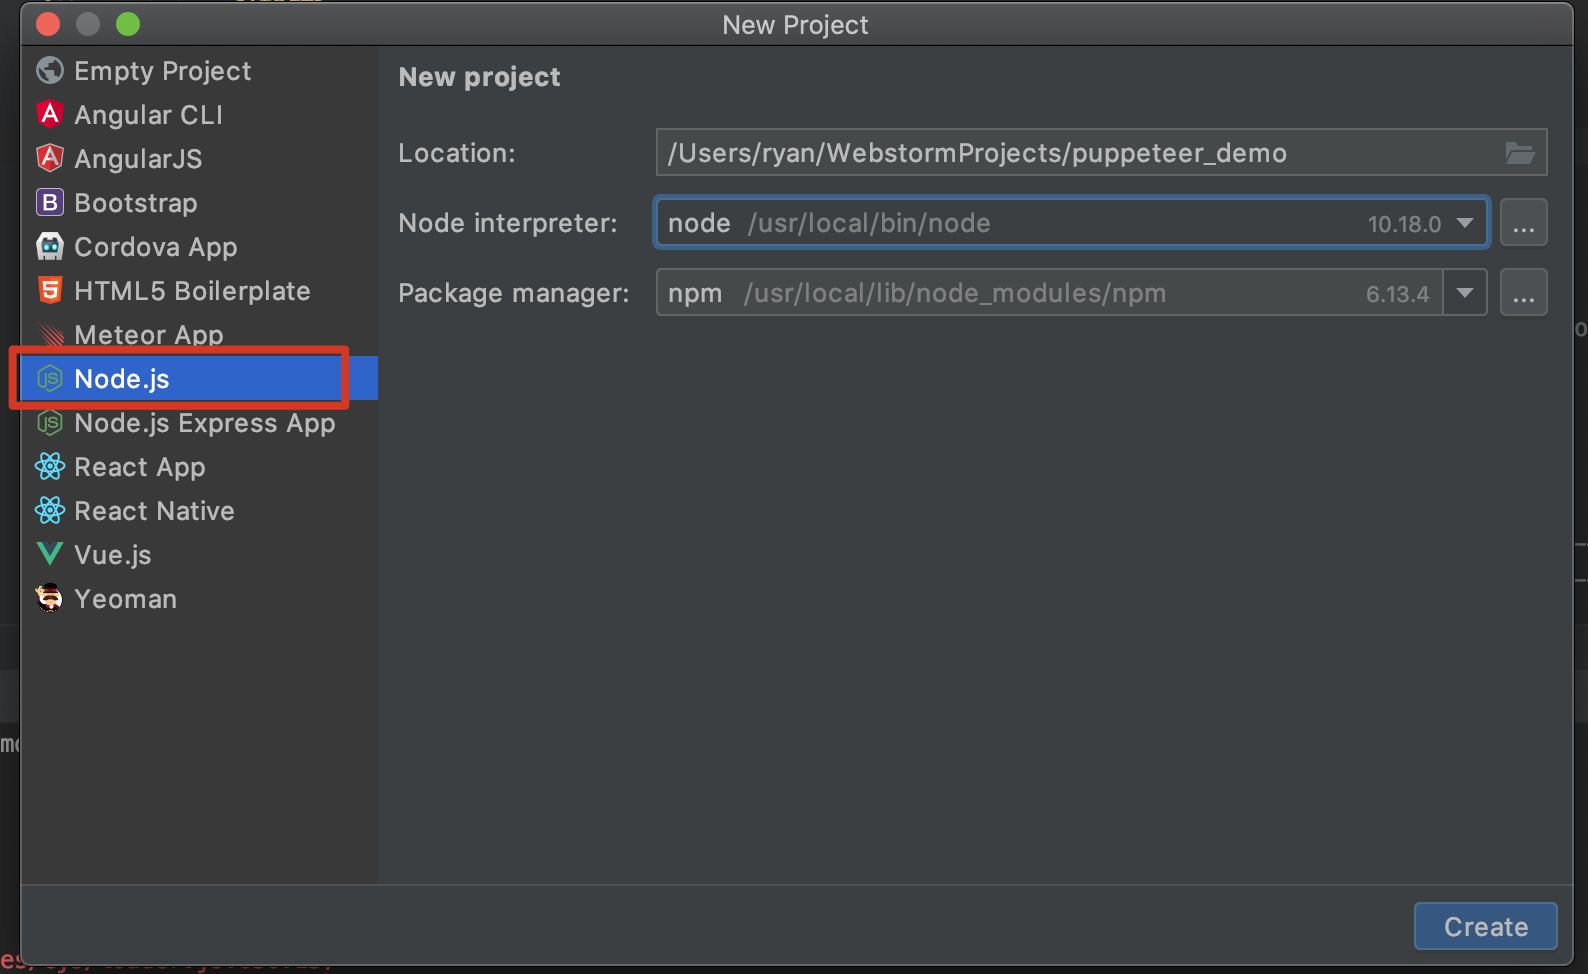Click the Location path text field
This screenshot has height=974, width=1588.
pyautogui.click(x=1101, y=153)
